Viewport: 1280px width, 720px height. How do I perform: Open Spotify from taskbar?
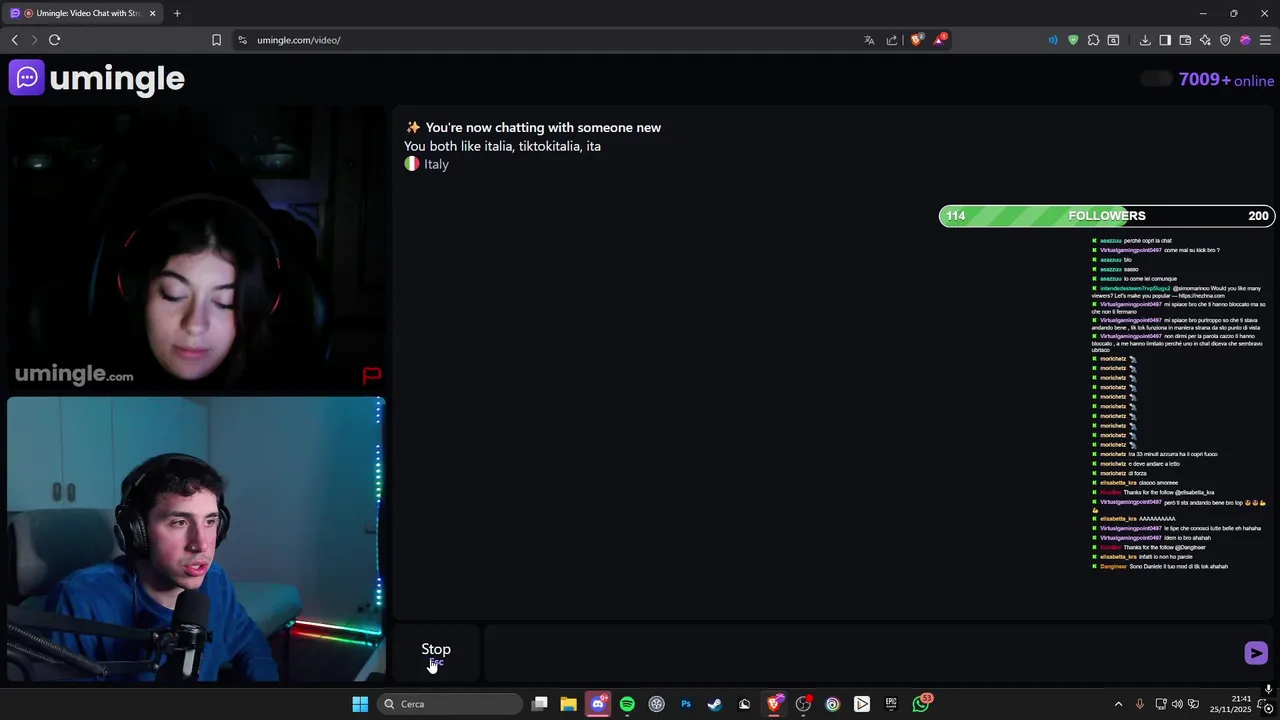(627, 704)
